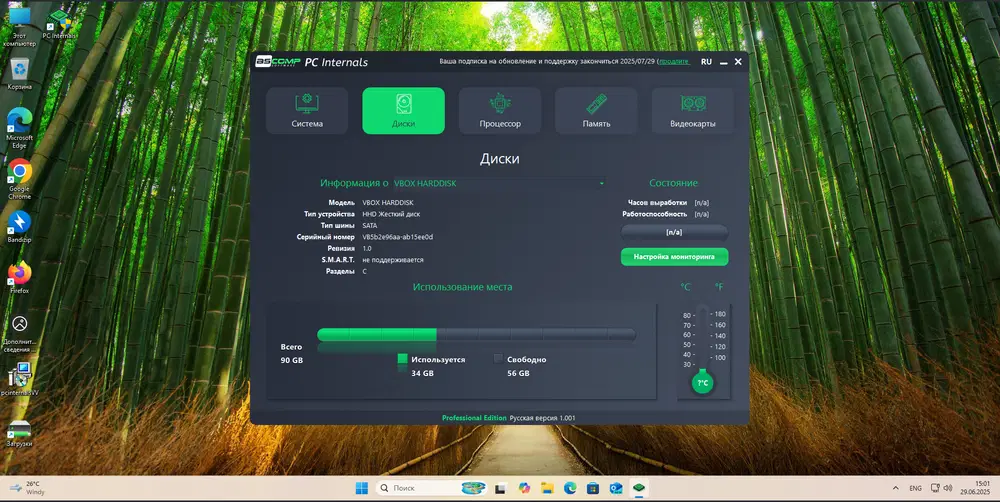Image resolution: width=1000 pixels, height=502 pixels.
Task: Click the taskbar Поиск search box
Action: tap(432, 488)
